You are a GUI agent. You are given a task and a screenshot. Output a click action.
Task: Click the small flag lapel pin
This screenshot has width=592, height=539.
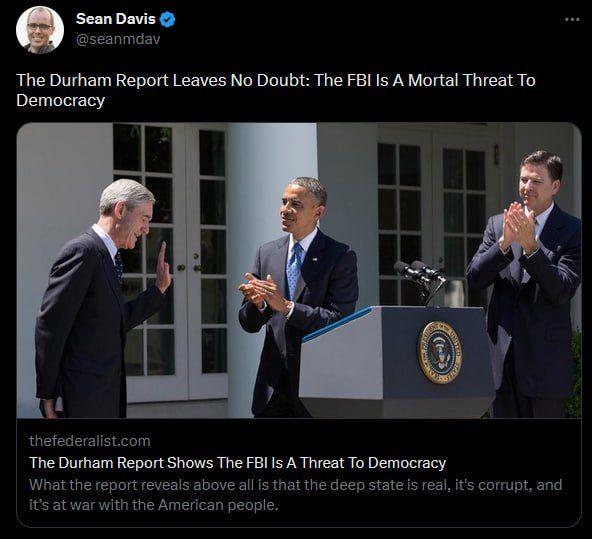click(314, 260)
